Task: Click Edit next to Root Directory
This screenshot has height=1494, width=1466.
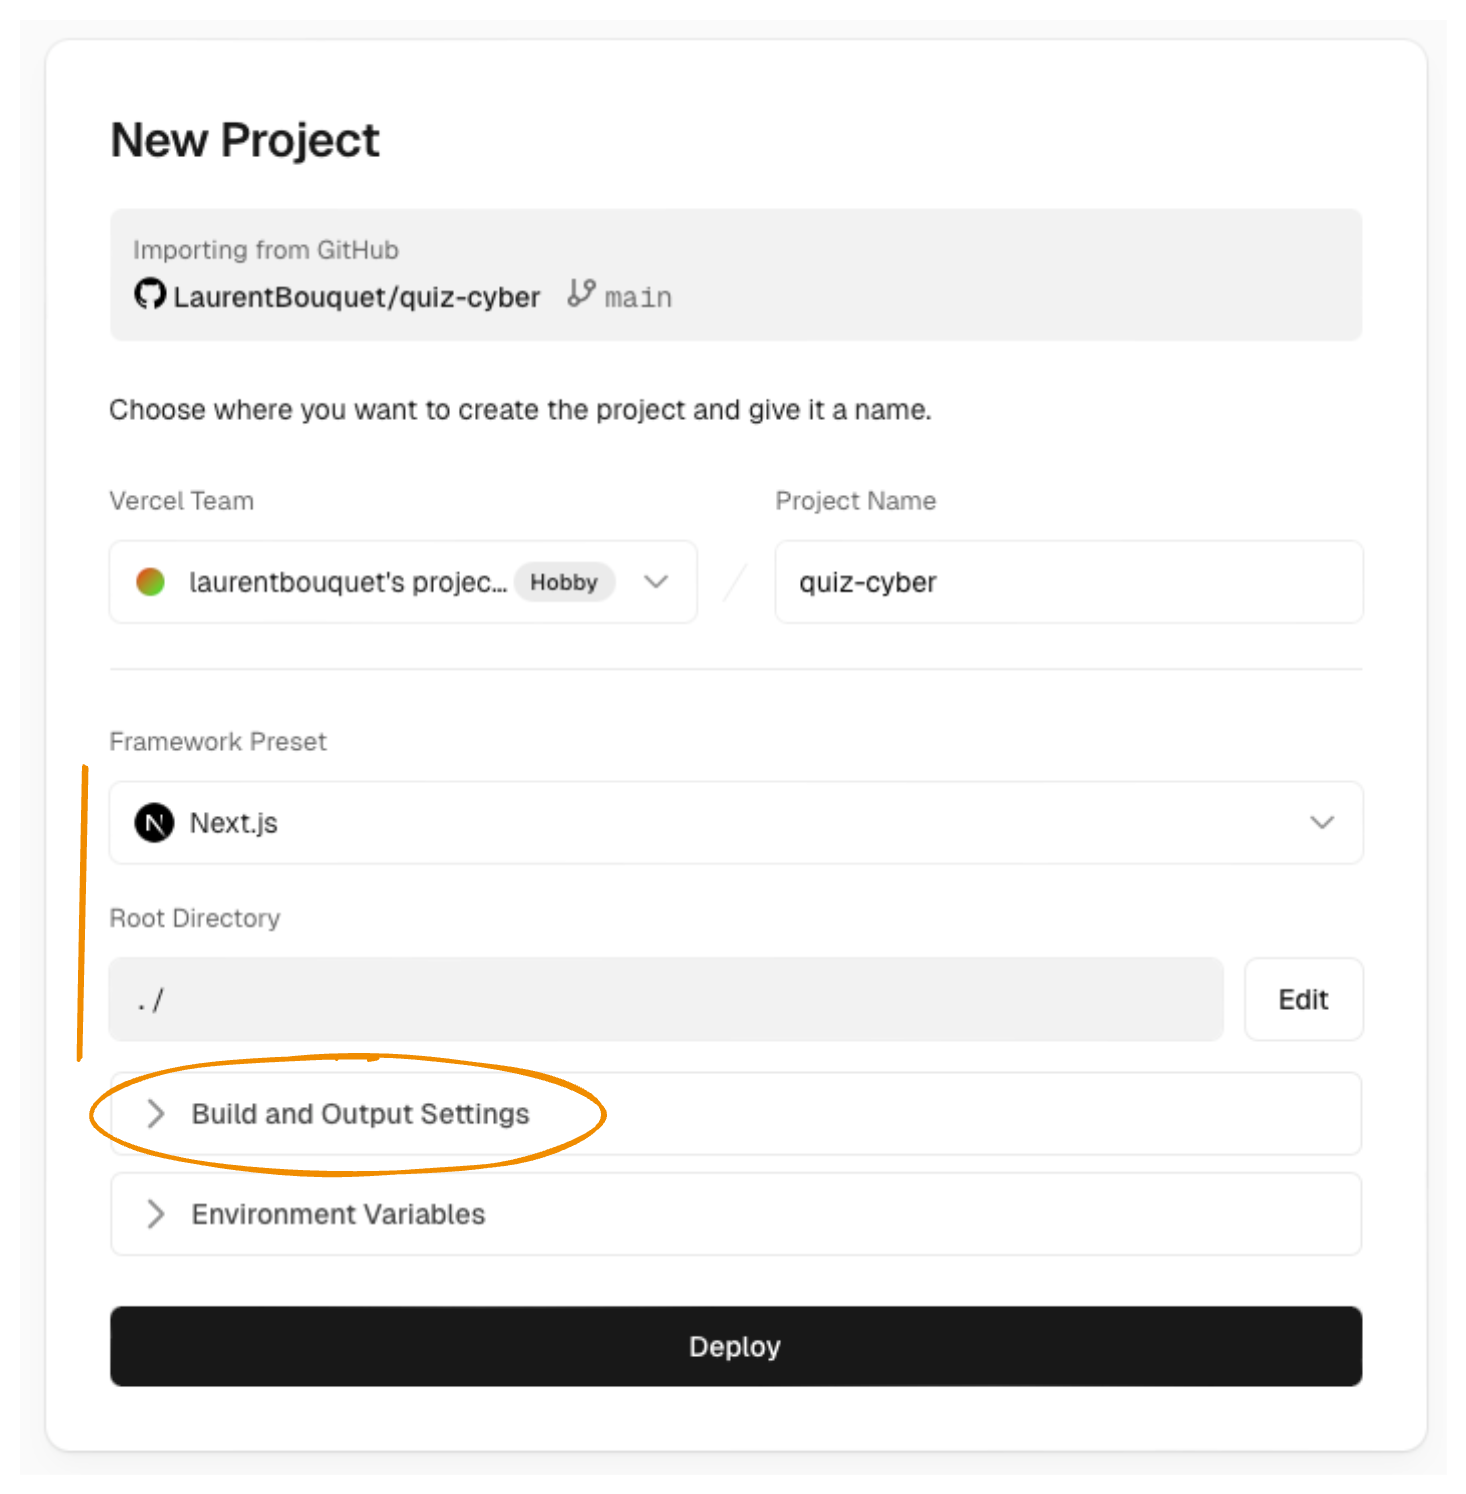Action: pos(1302,999)
